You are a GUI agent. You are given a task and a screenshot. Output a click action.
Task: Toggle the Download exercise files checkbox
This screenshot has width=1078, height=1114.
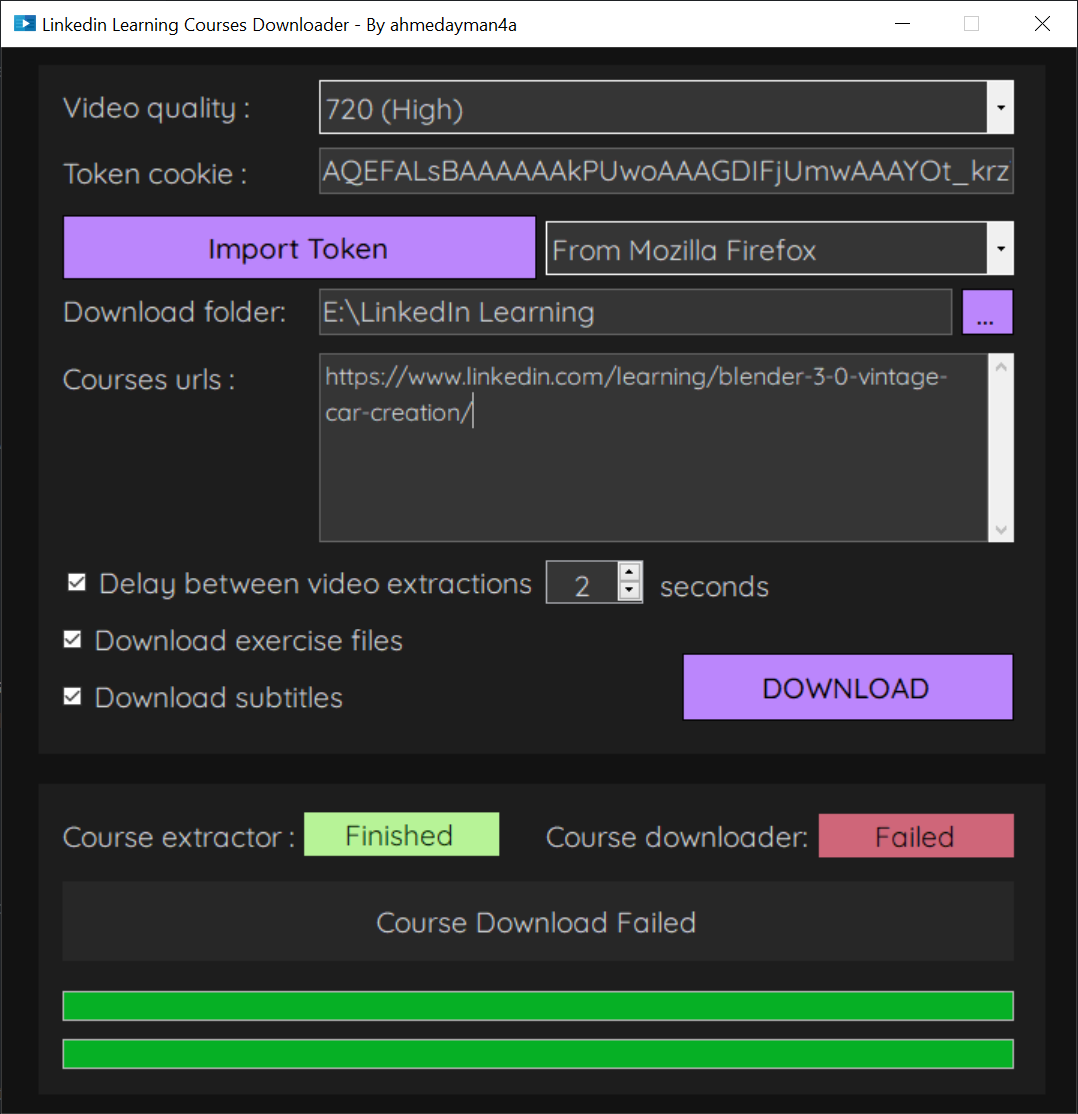[72, 639]
